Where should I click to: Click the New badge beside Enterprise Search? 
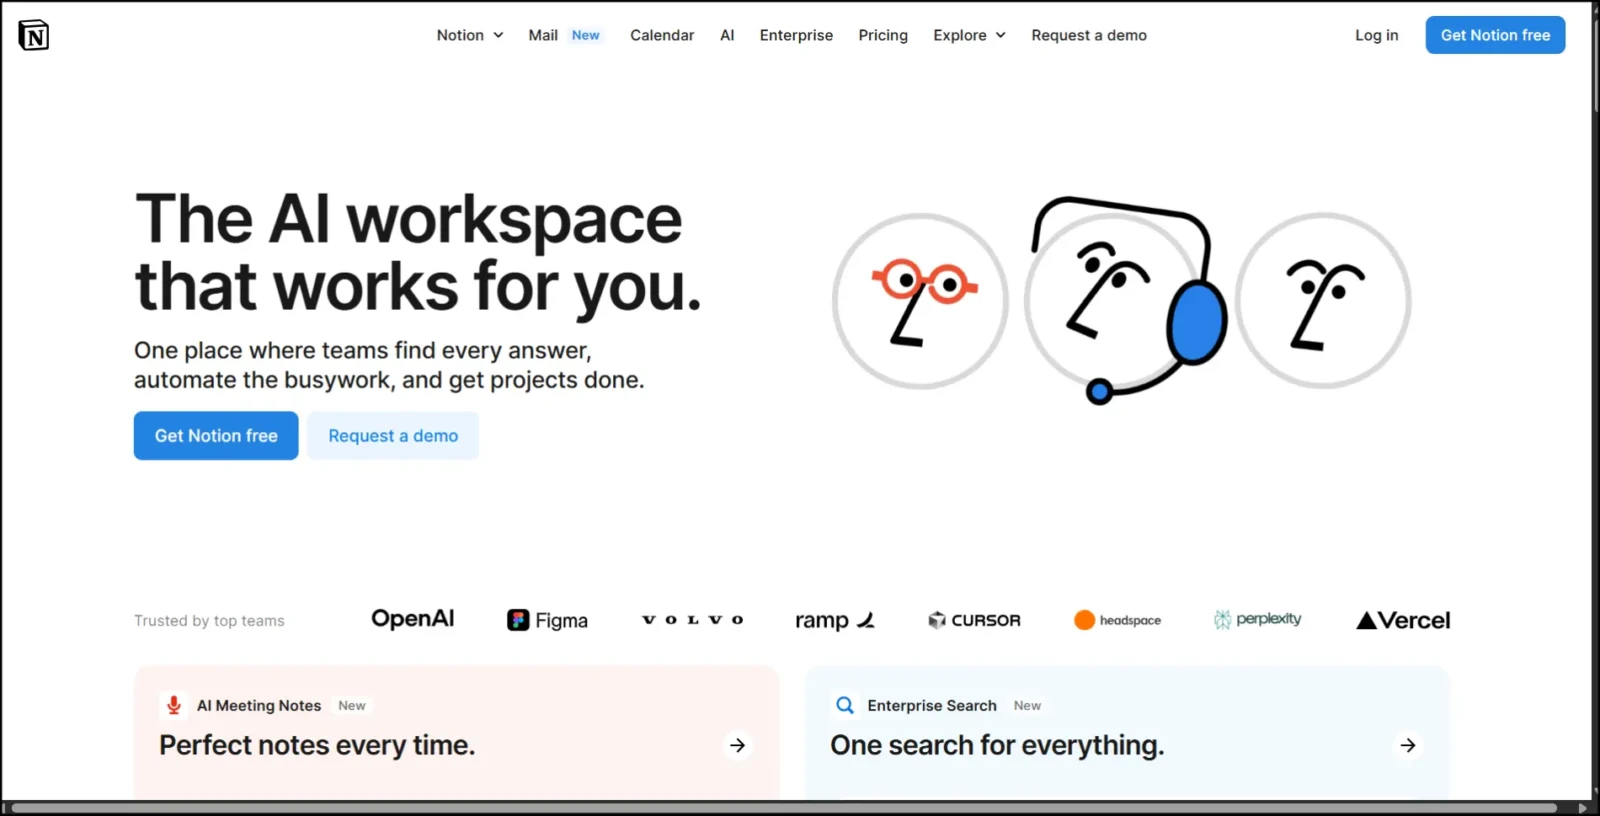[x=1027, y=705]
